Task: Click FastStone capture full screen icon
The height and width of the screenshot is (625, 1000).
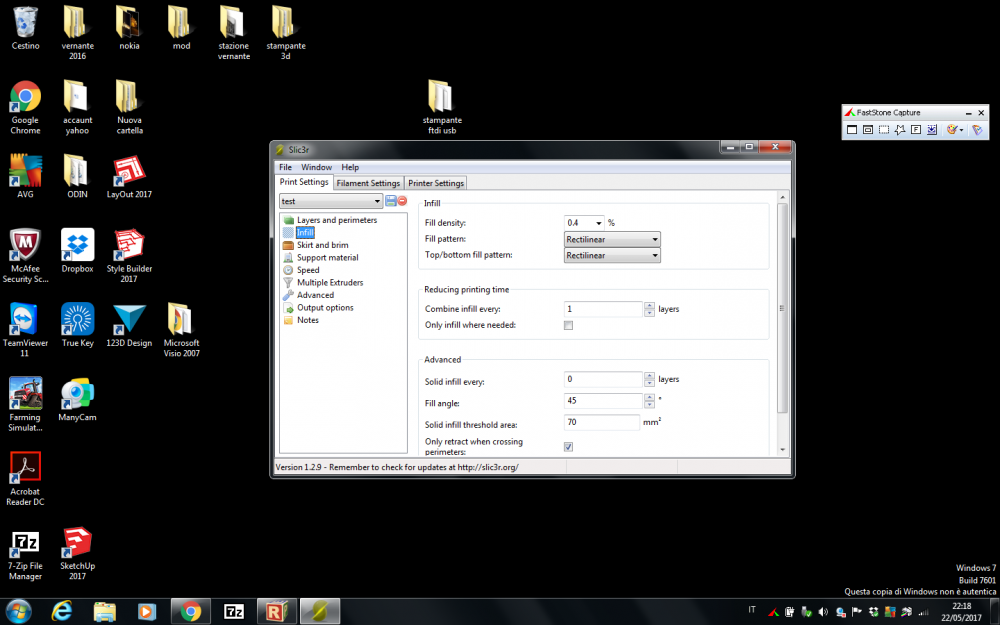Action: point(916,130)
